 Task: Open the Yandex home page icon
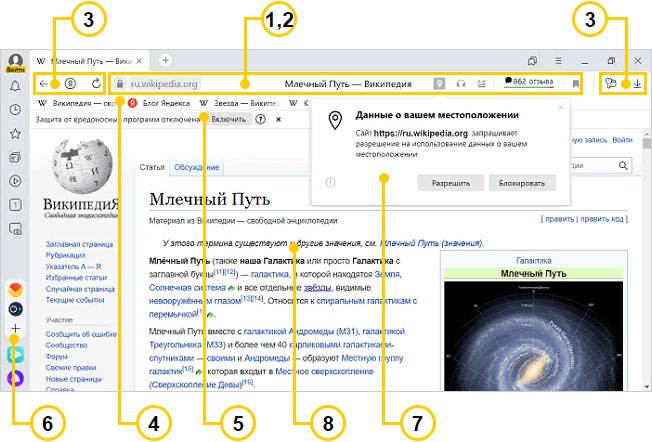(x=70, y=84)
